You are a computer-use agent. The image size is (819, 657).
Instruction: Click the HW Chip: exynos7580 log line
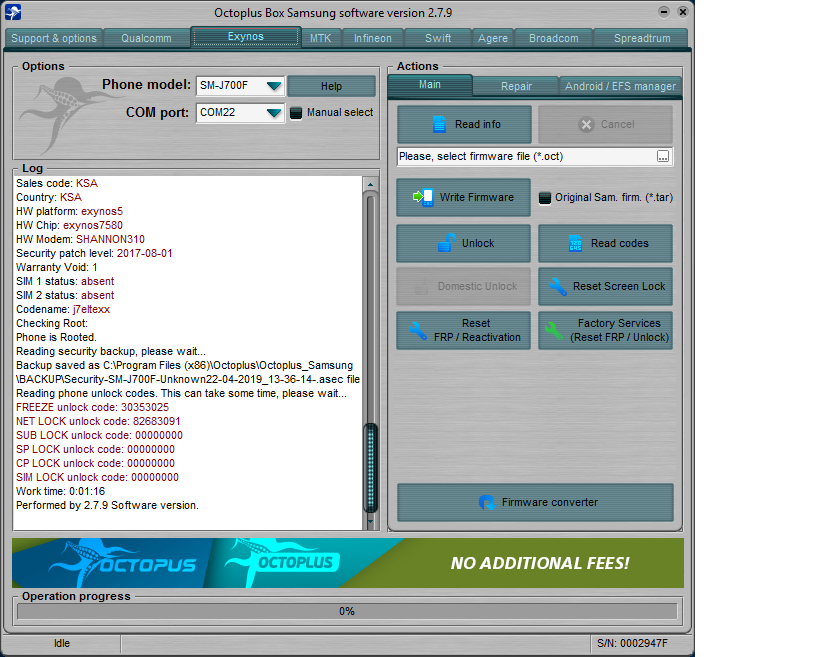(69, 225)
